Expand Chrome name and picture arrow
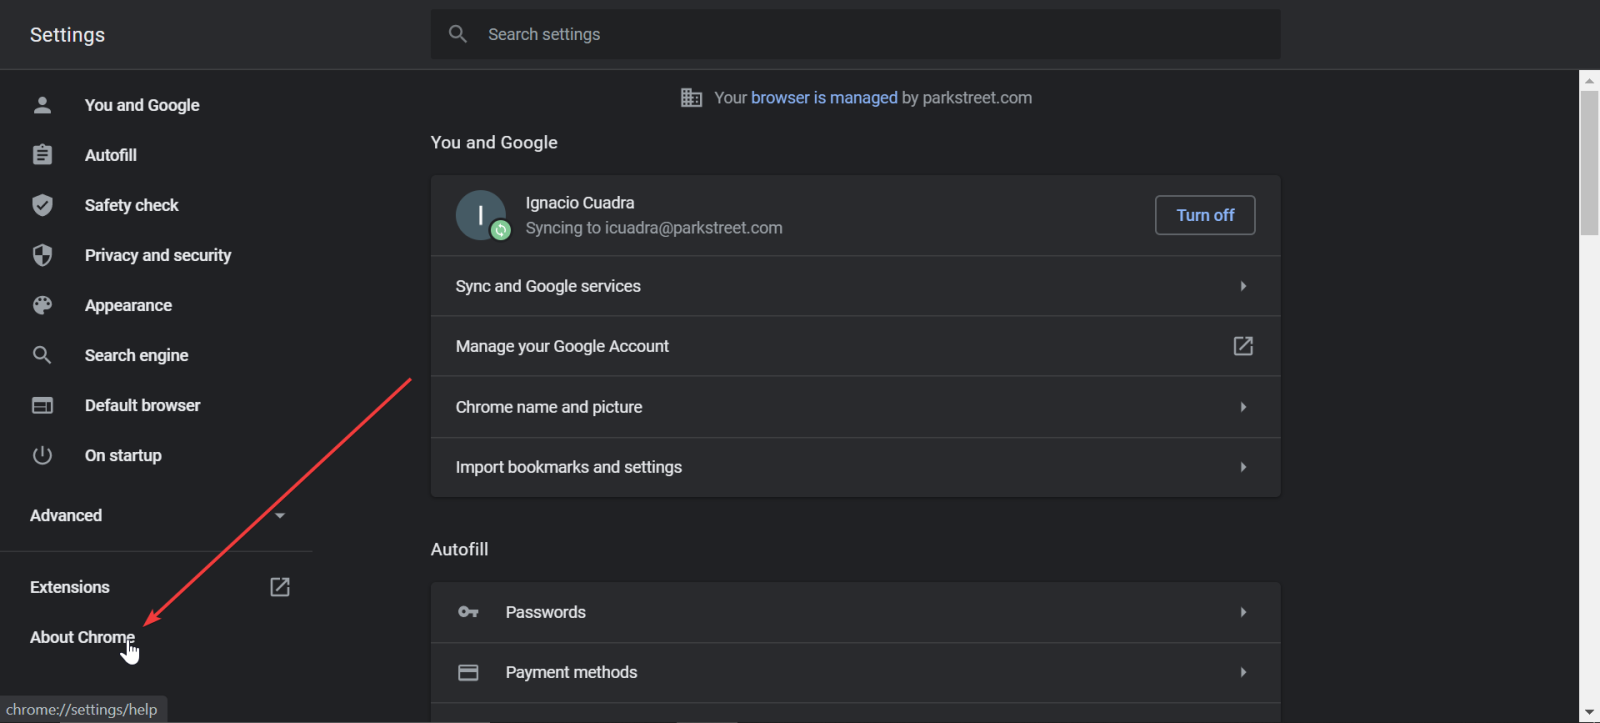1600x723 pixels. coord(1243,407)
